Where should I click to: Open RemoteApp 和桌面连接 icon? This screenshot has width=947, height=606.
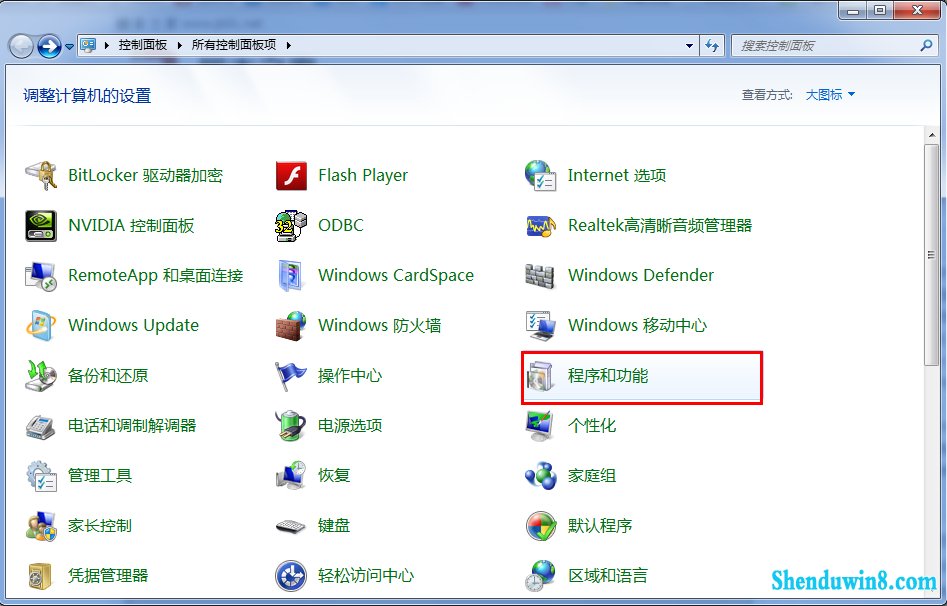click(41, 276)
